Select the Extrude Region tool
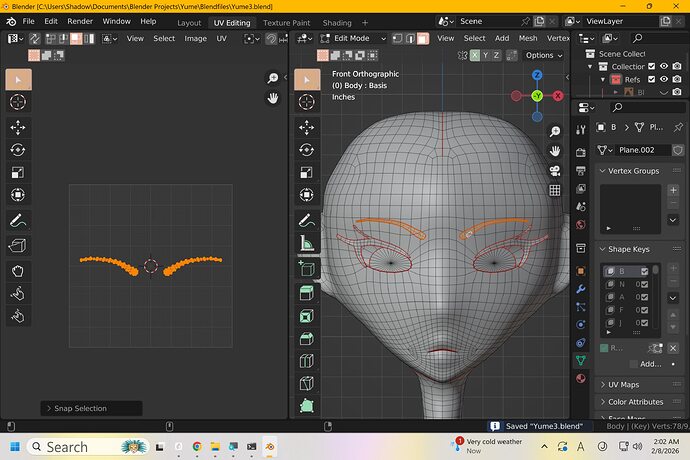 (307, 293)
